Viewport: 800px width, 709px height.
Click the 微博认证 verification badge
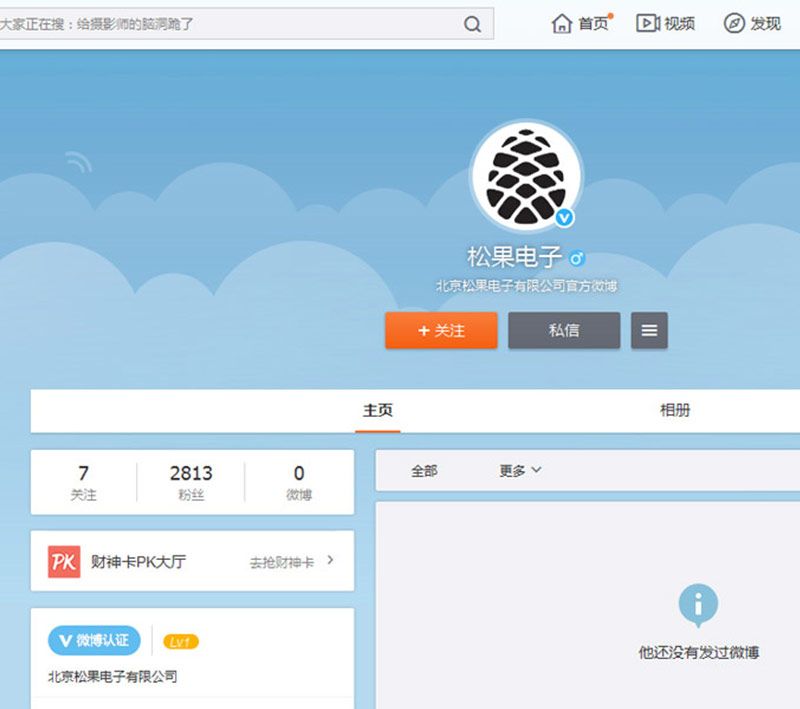(94, 640)
